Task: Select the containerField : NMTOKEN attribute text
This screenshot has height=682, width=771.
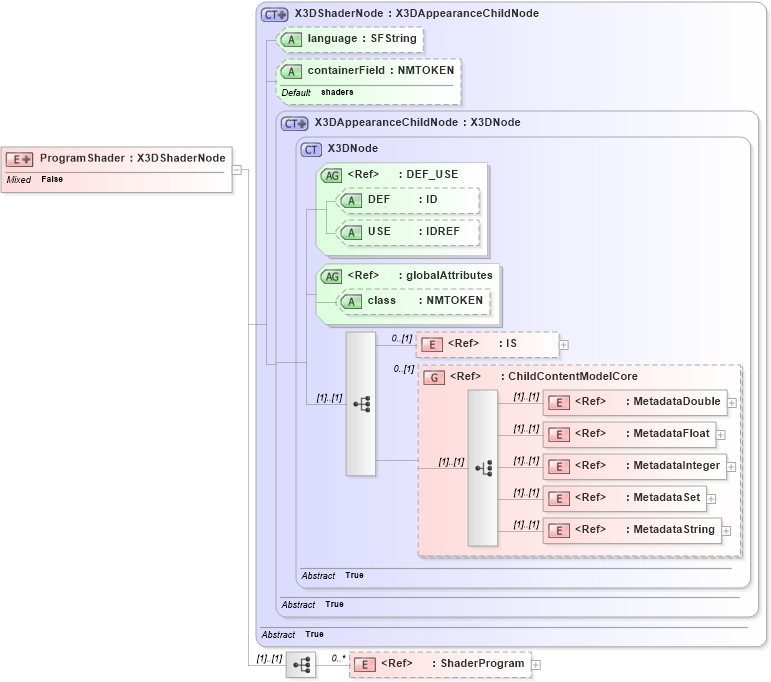Action: click(381, 70)
